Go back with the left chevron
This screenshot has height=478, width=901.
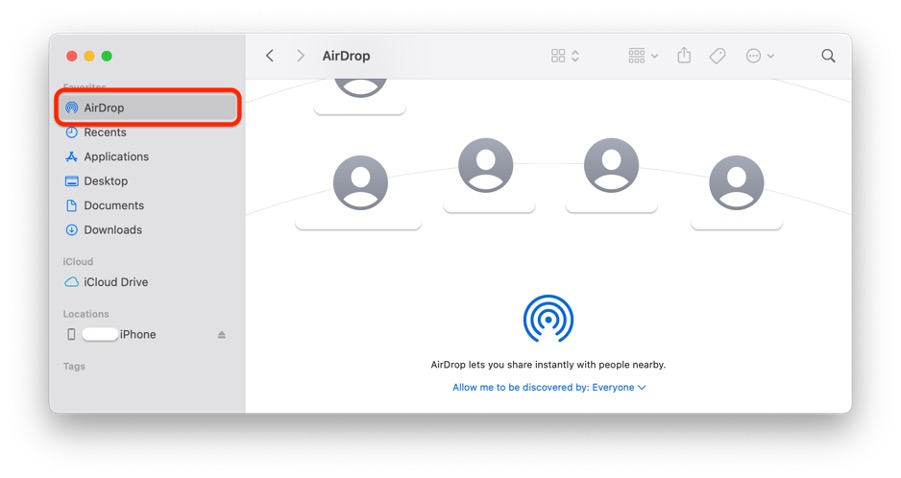269,56
